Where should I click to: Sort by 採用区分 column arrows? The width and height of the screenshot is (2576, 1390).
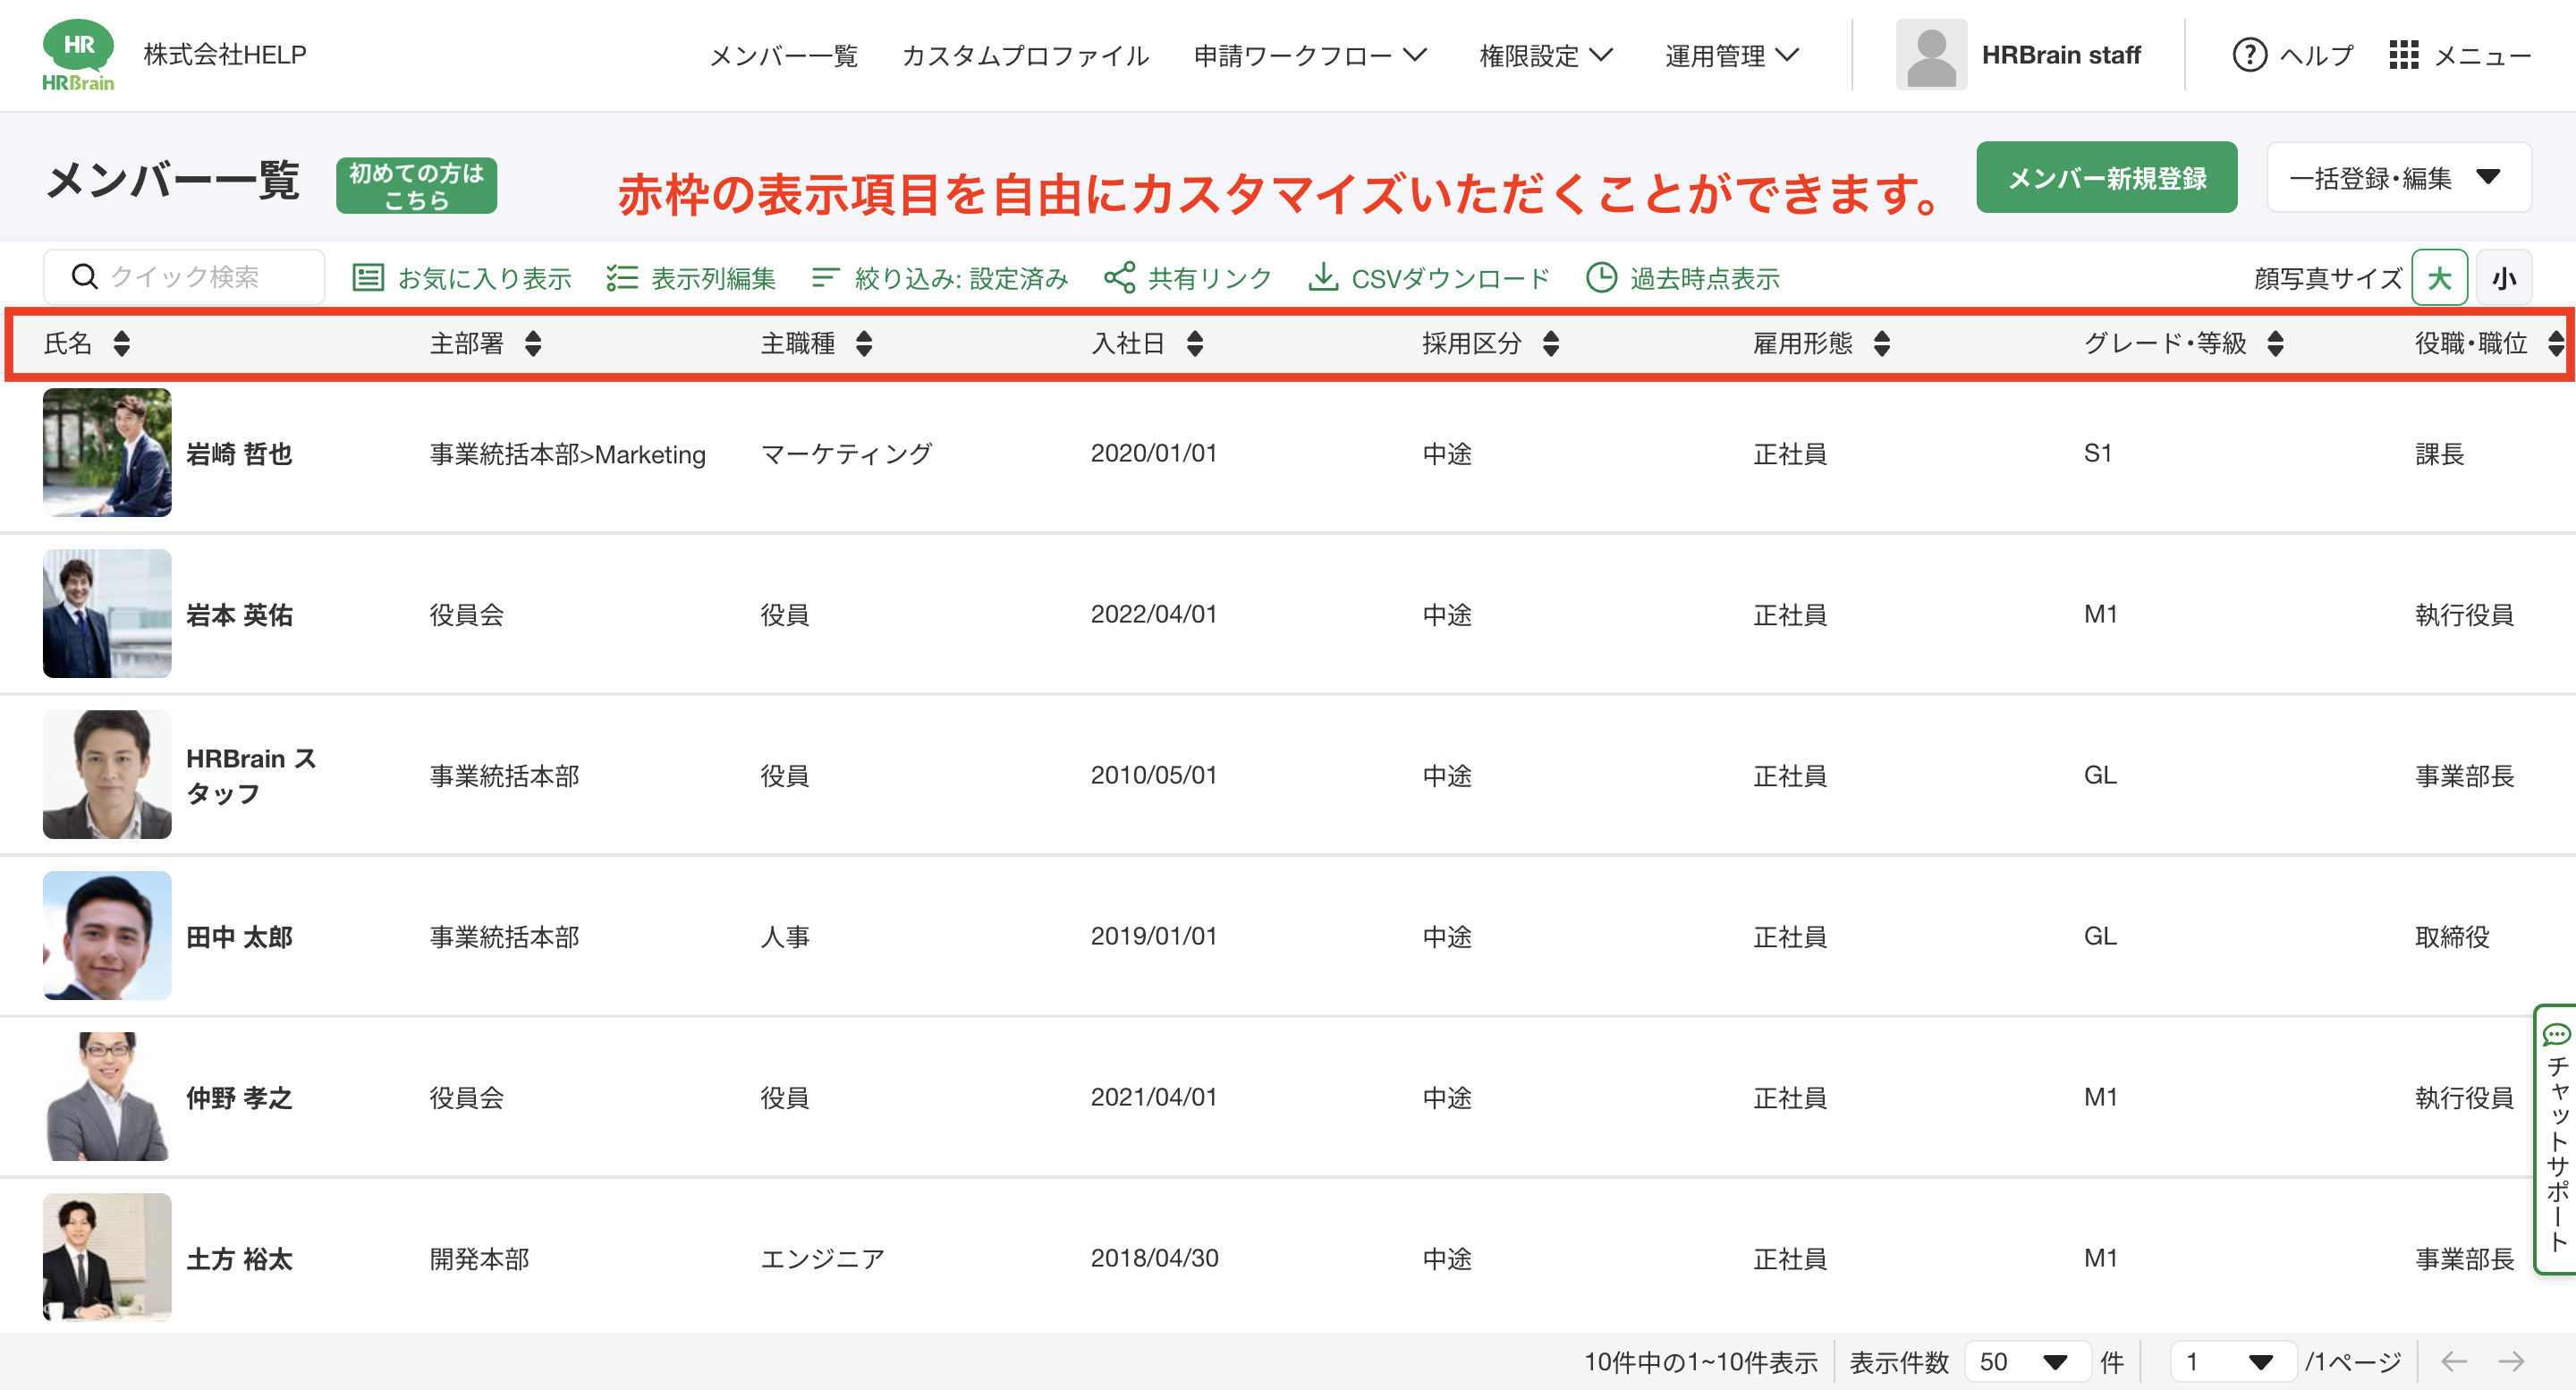point(1551,344)
